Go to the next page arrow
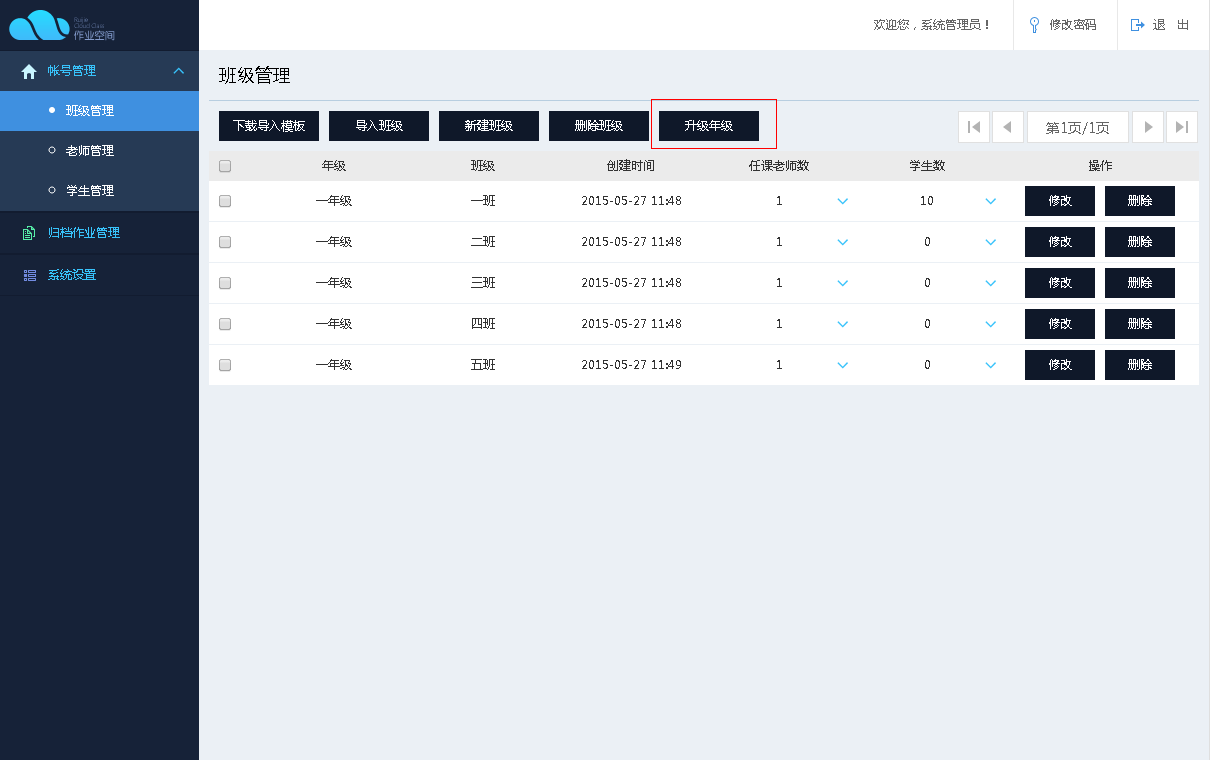 [1148, 127]
